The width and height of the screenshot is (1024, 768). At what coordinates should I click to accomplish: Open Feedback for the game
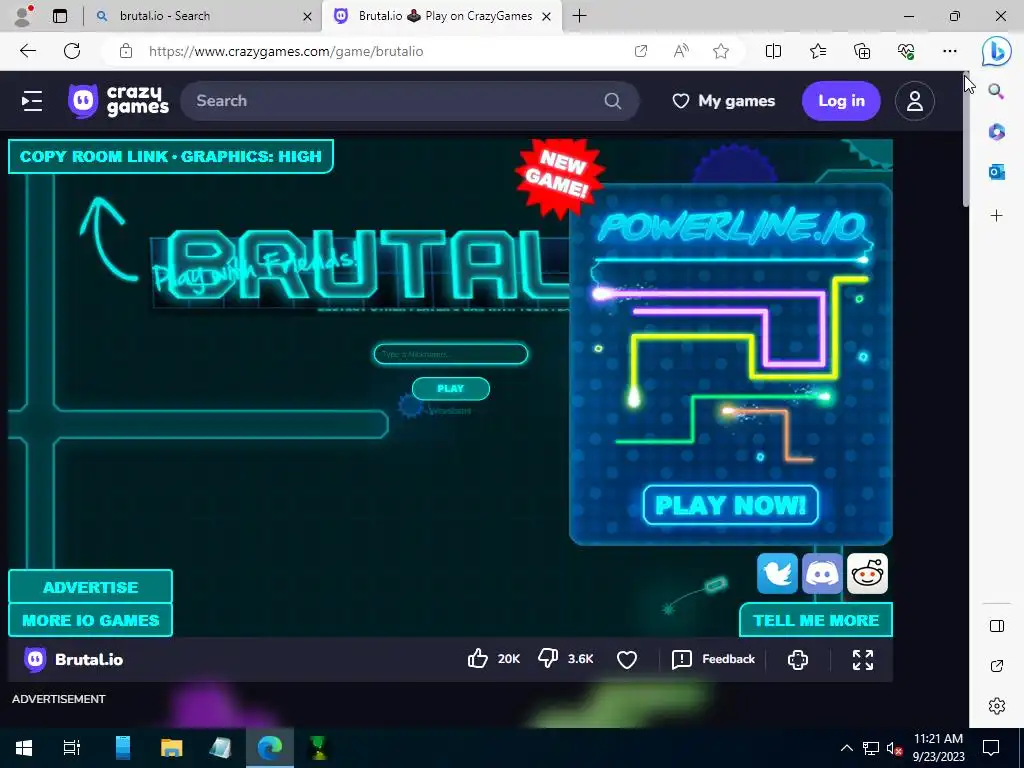(x=713, y=659)
